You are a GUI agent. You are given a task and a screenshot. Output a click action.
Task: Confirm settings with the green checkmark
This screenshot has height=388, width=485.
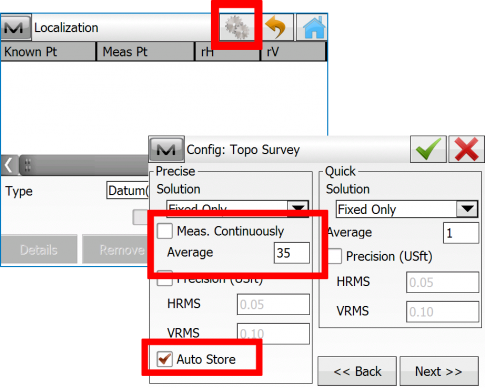click(x=428, y=149)
